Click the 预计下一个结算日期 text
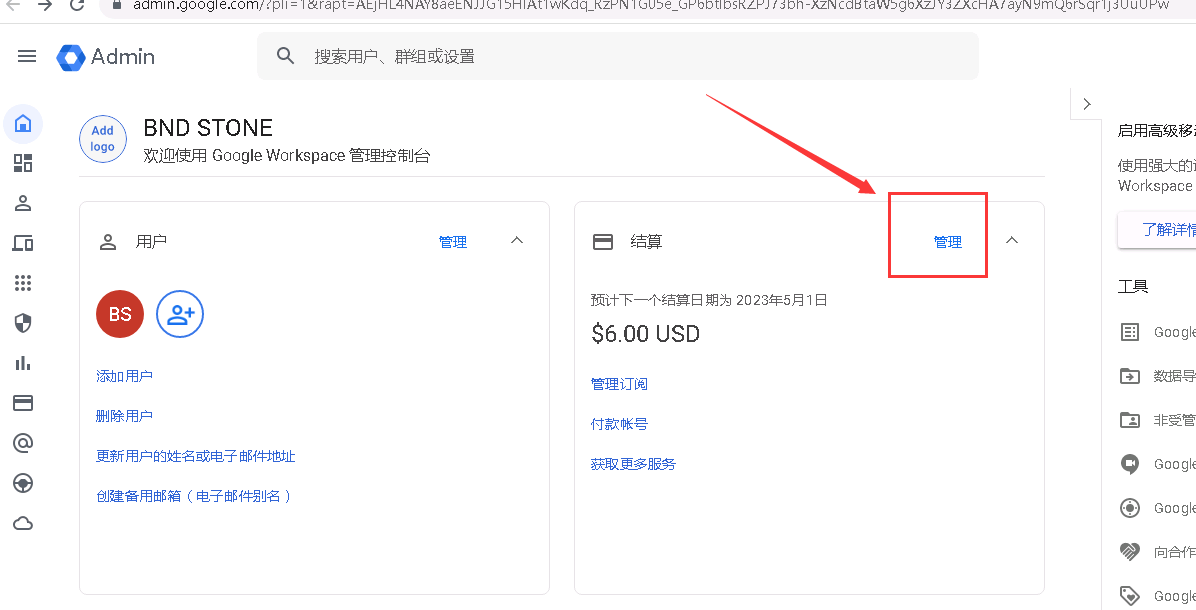This screenshot has width=1196, height=610. click(709, 300)
